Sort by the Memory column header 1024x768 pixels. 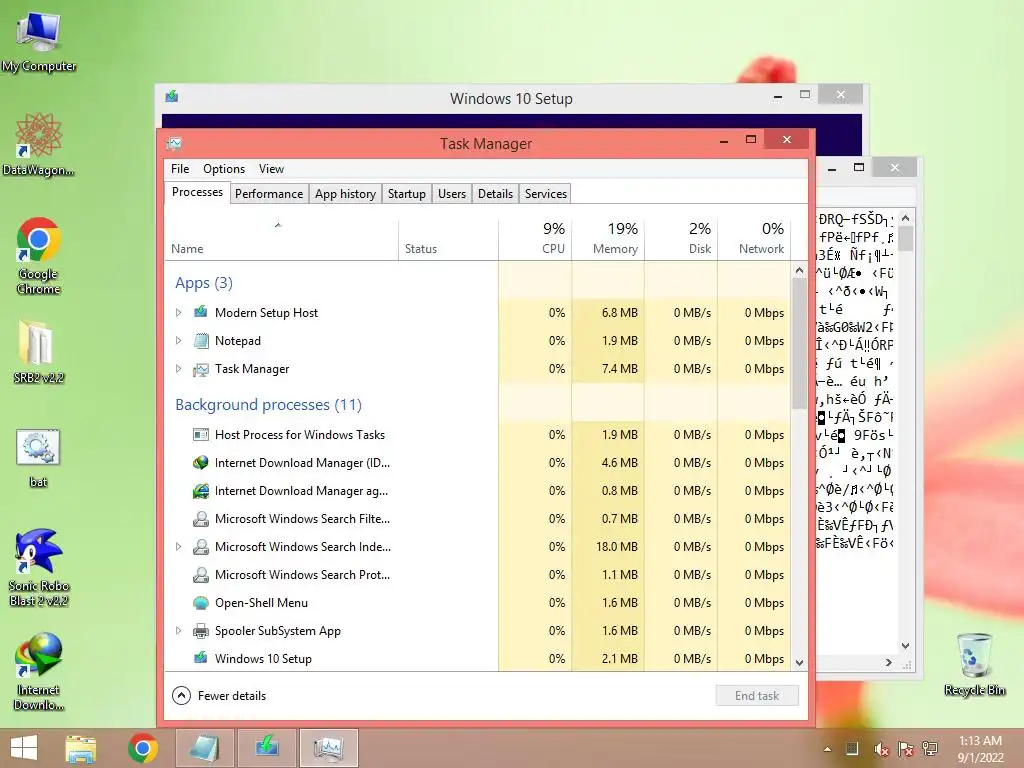608,240
